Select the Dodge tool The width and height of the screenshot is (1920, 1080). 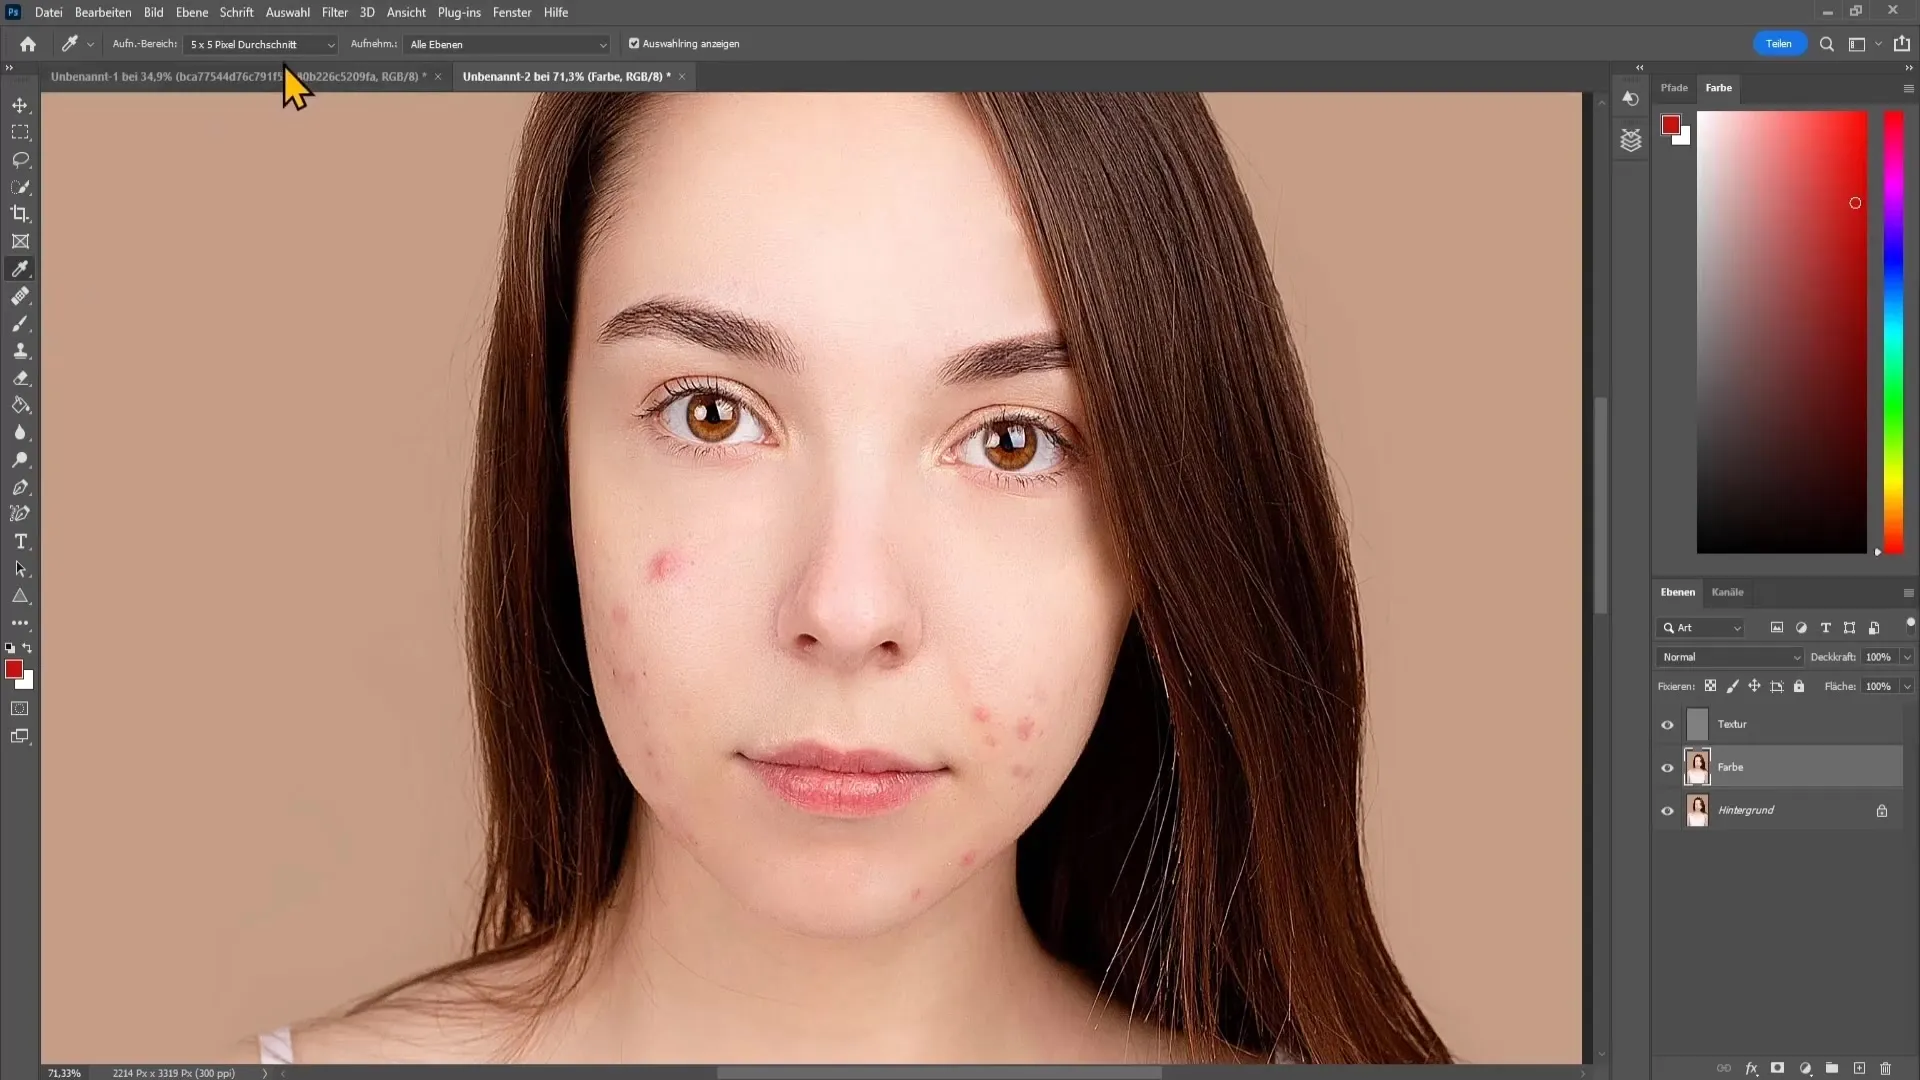coord(20,459)
